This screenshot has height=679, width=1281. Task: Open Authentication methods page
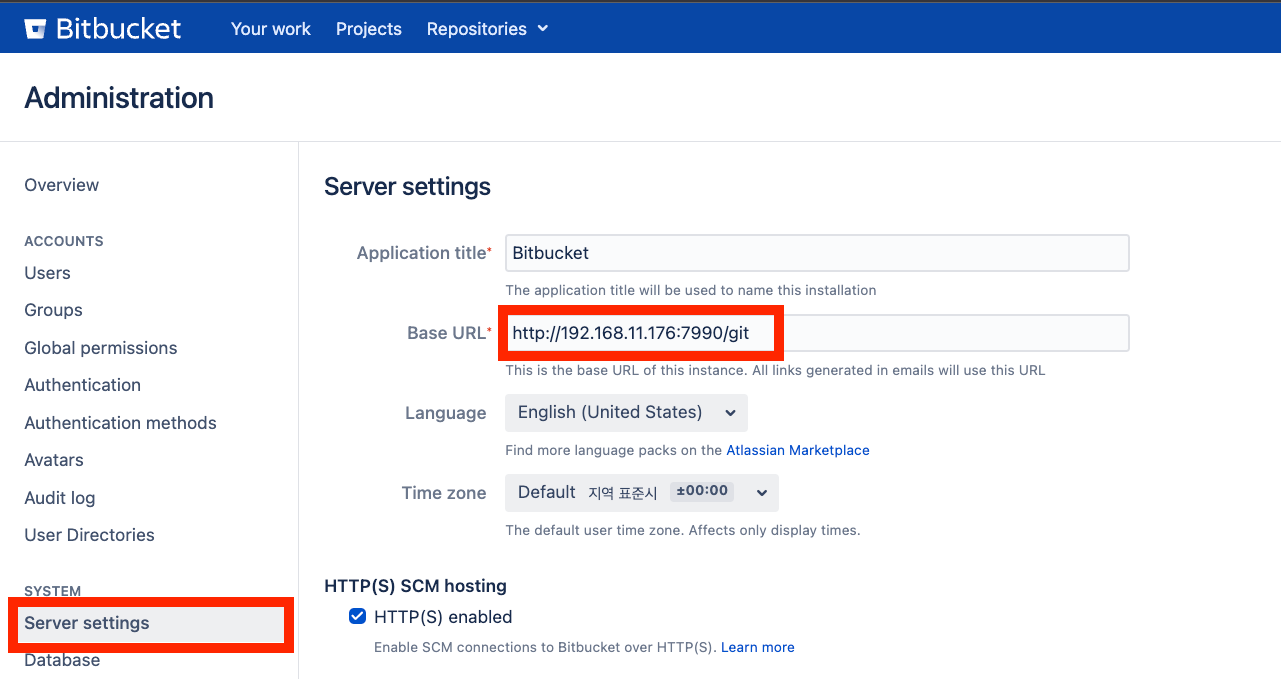(x=120, y=423)
